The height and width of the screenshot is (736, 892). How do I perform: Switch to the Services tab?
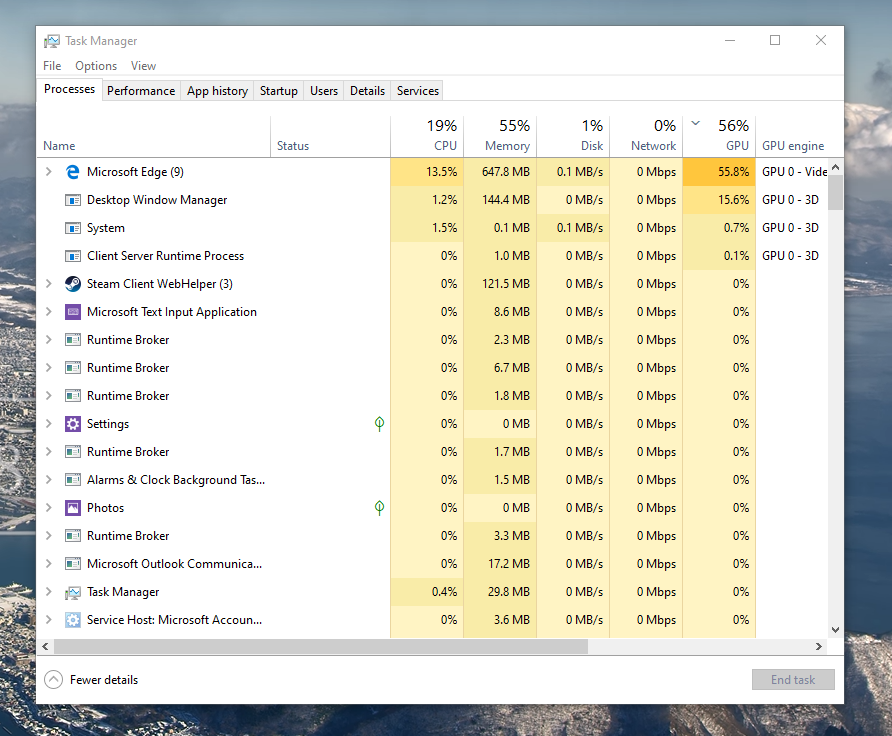point(418,91)
